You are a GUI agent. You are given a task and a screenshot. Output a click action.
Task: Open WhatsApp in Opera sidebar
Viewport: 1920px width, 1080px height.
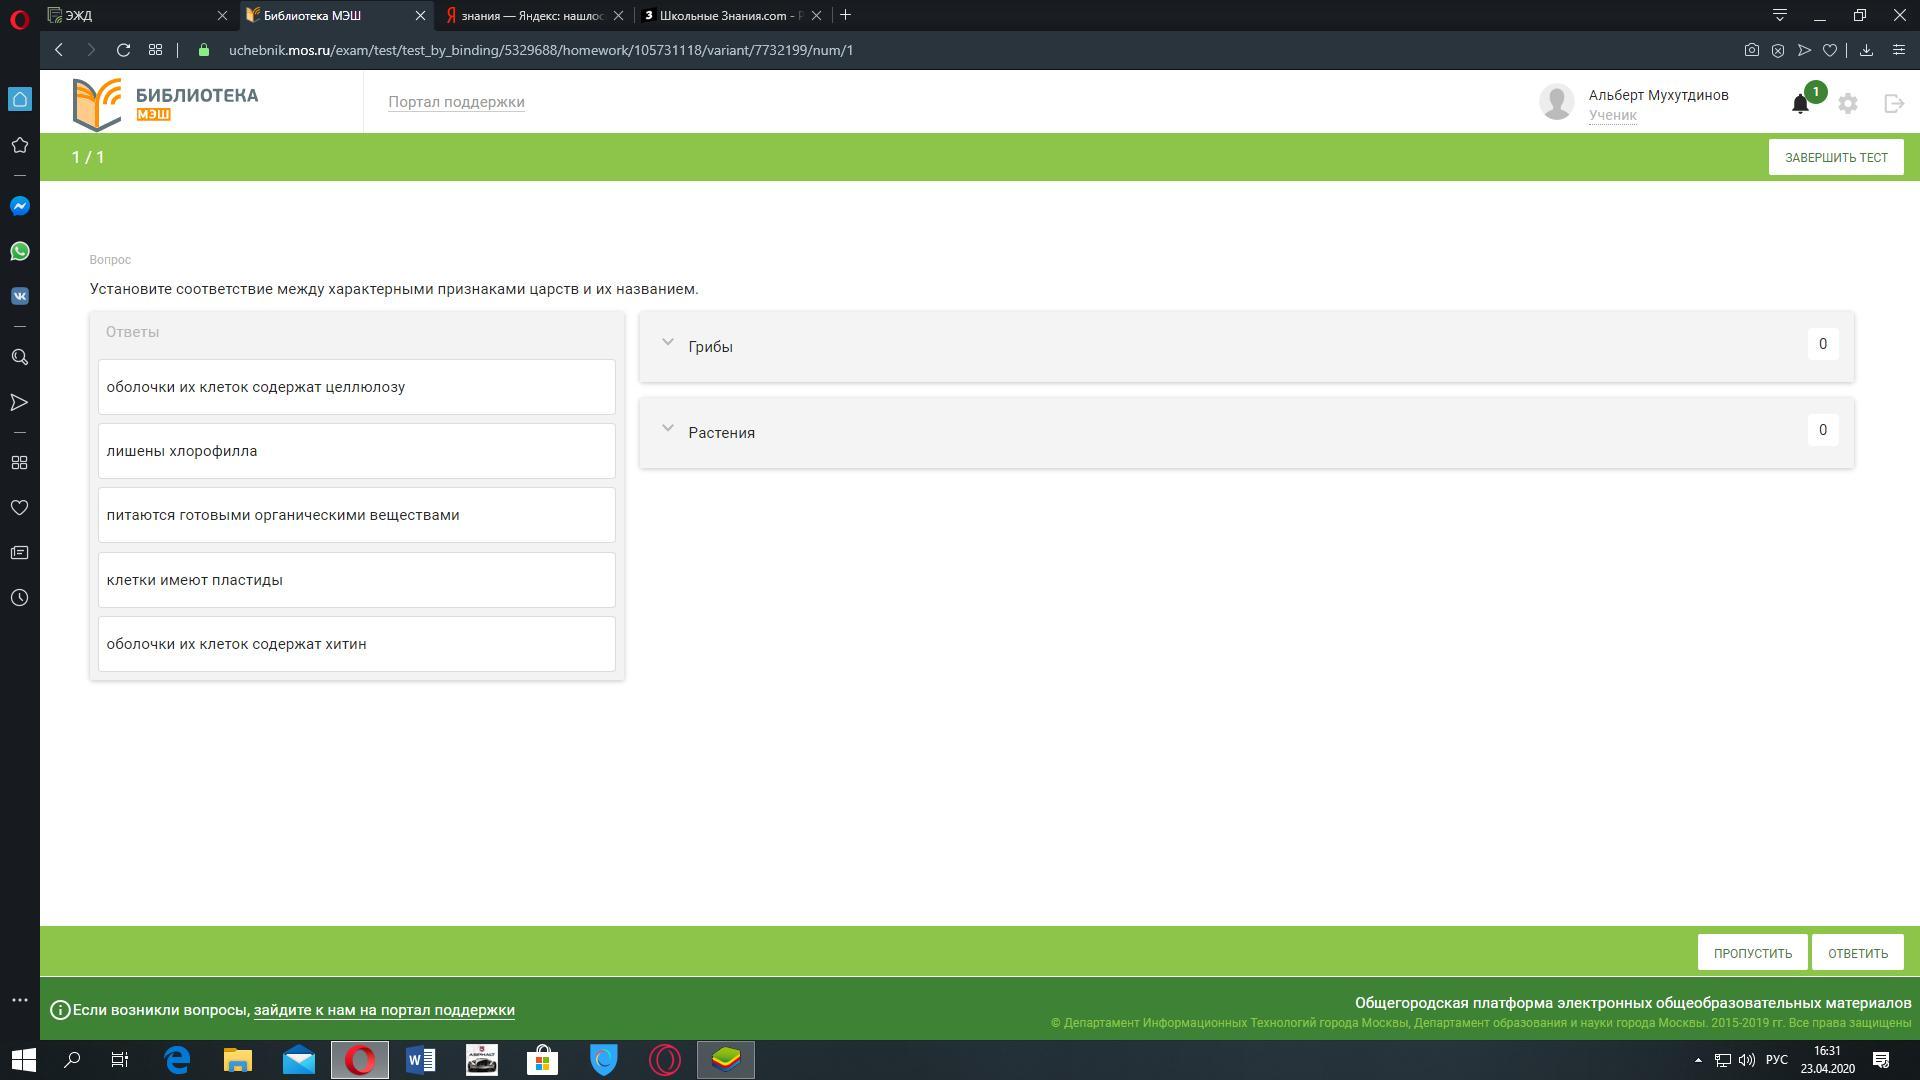[19, 251]
